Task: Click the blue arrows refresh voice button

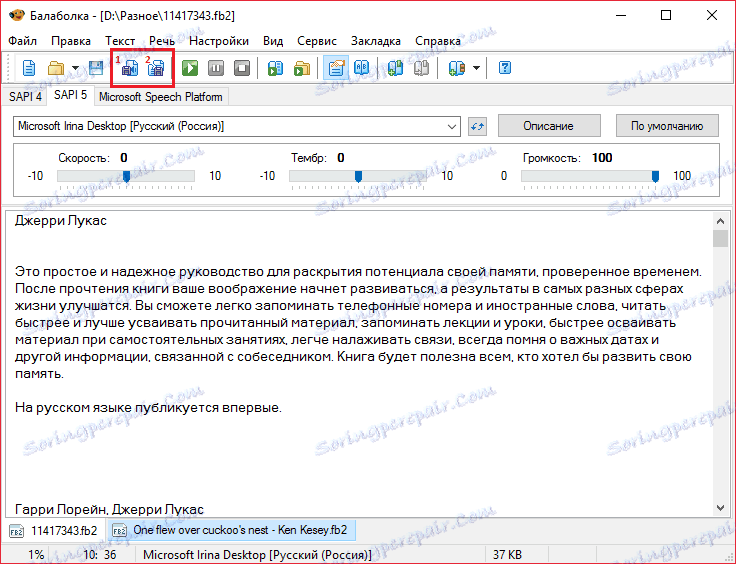Action: pos(477,127)
